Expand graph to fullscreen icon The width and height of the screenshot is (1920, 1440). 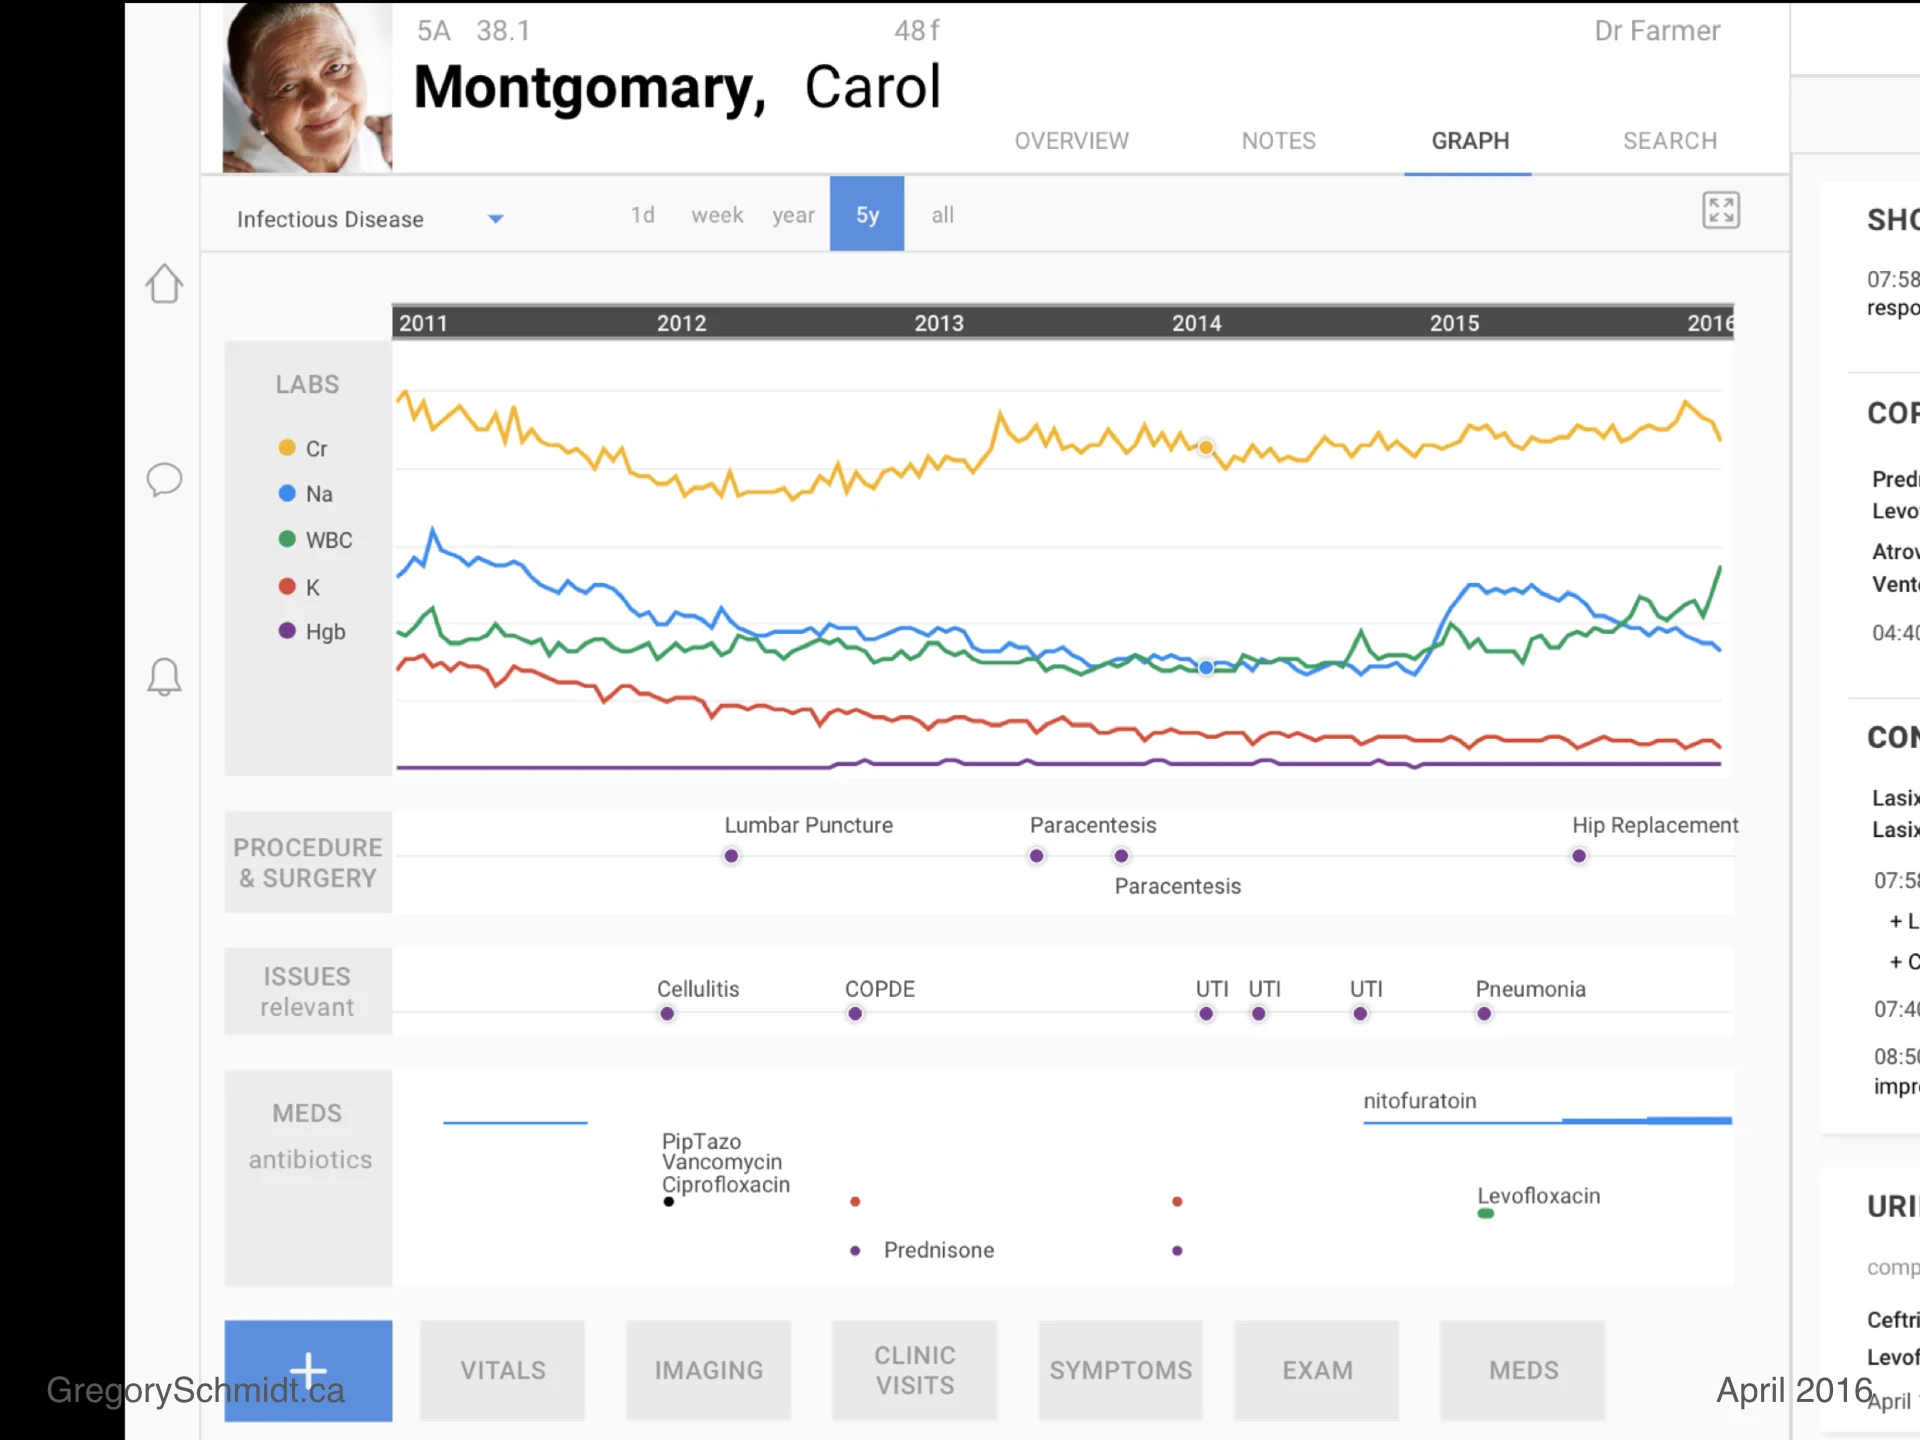tap(1720, 211)
